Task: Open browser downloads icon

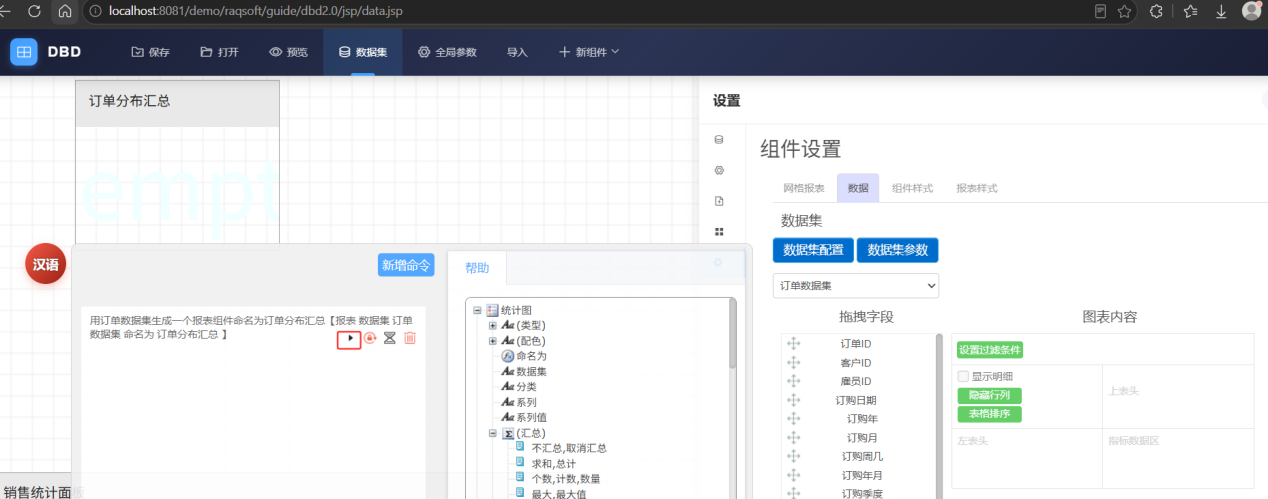Action: tap(1221, 11)
